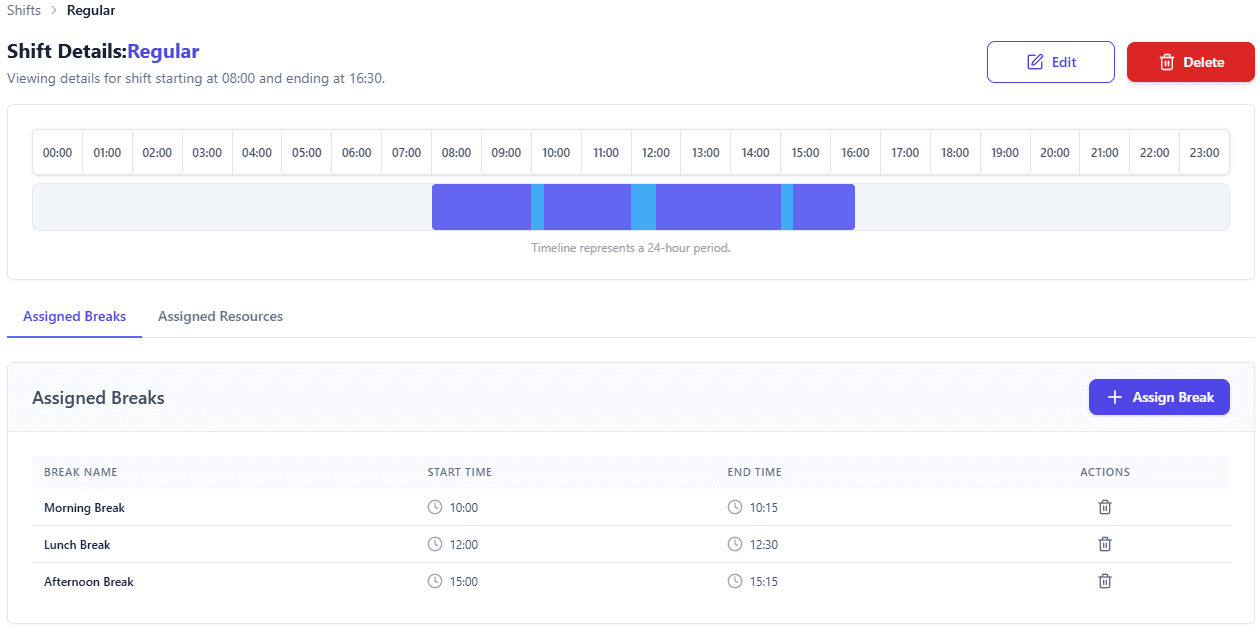The height and width of the screenshot is (633, 1260).
Task: Click the Break Name column header
Action: 81,472
